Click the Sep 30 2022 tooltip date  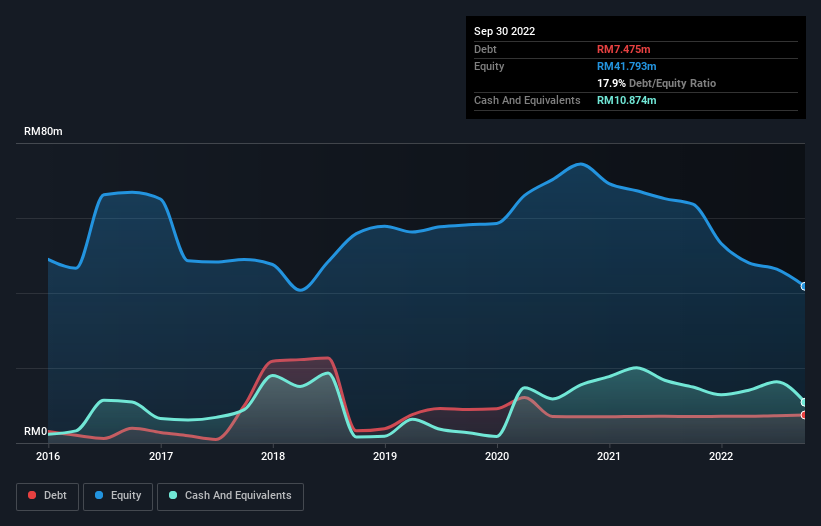click(x=504, y=31)
